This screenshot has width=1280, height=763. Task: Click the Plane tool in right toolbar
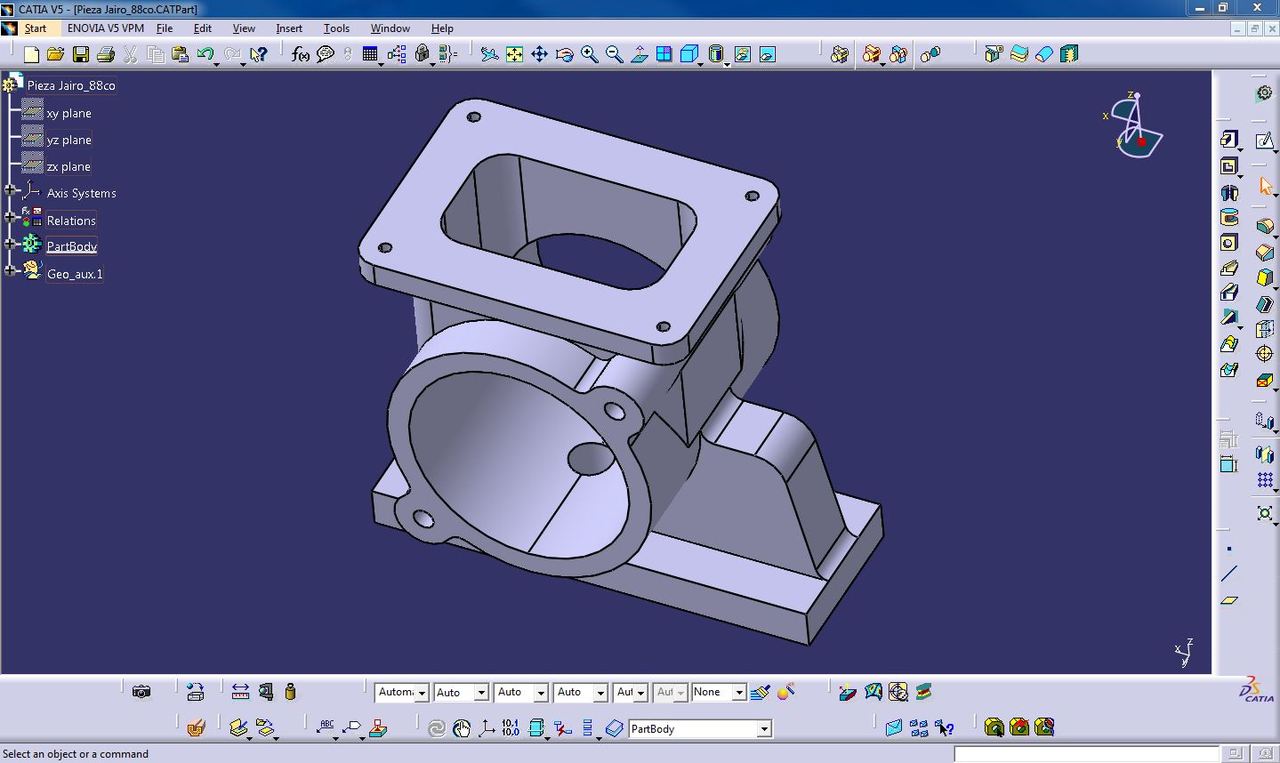(1229, 600)
